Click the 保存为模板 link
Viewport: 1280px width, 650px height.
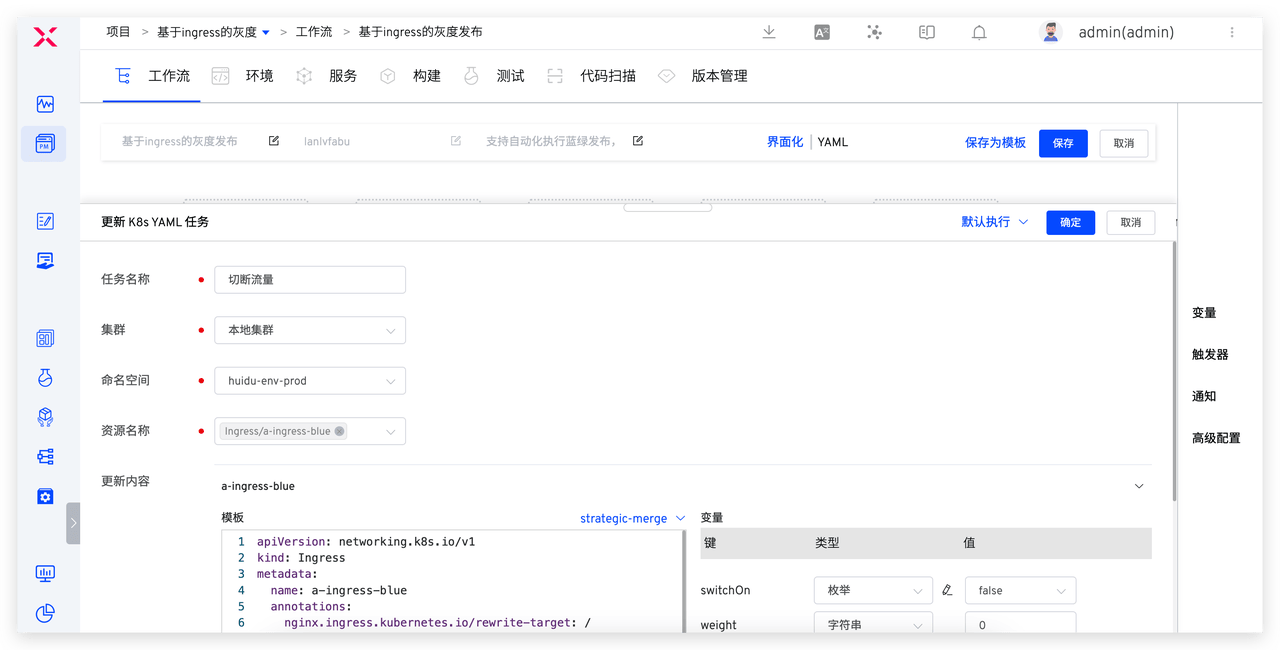[995, 143]
